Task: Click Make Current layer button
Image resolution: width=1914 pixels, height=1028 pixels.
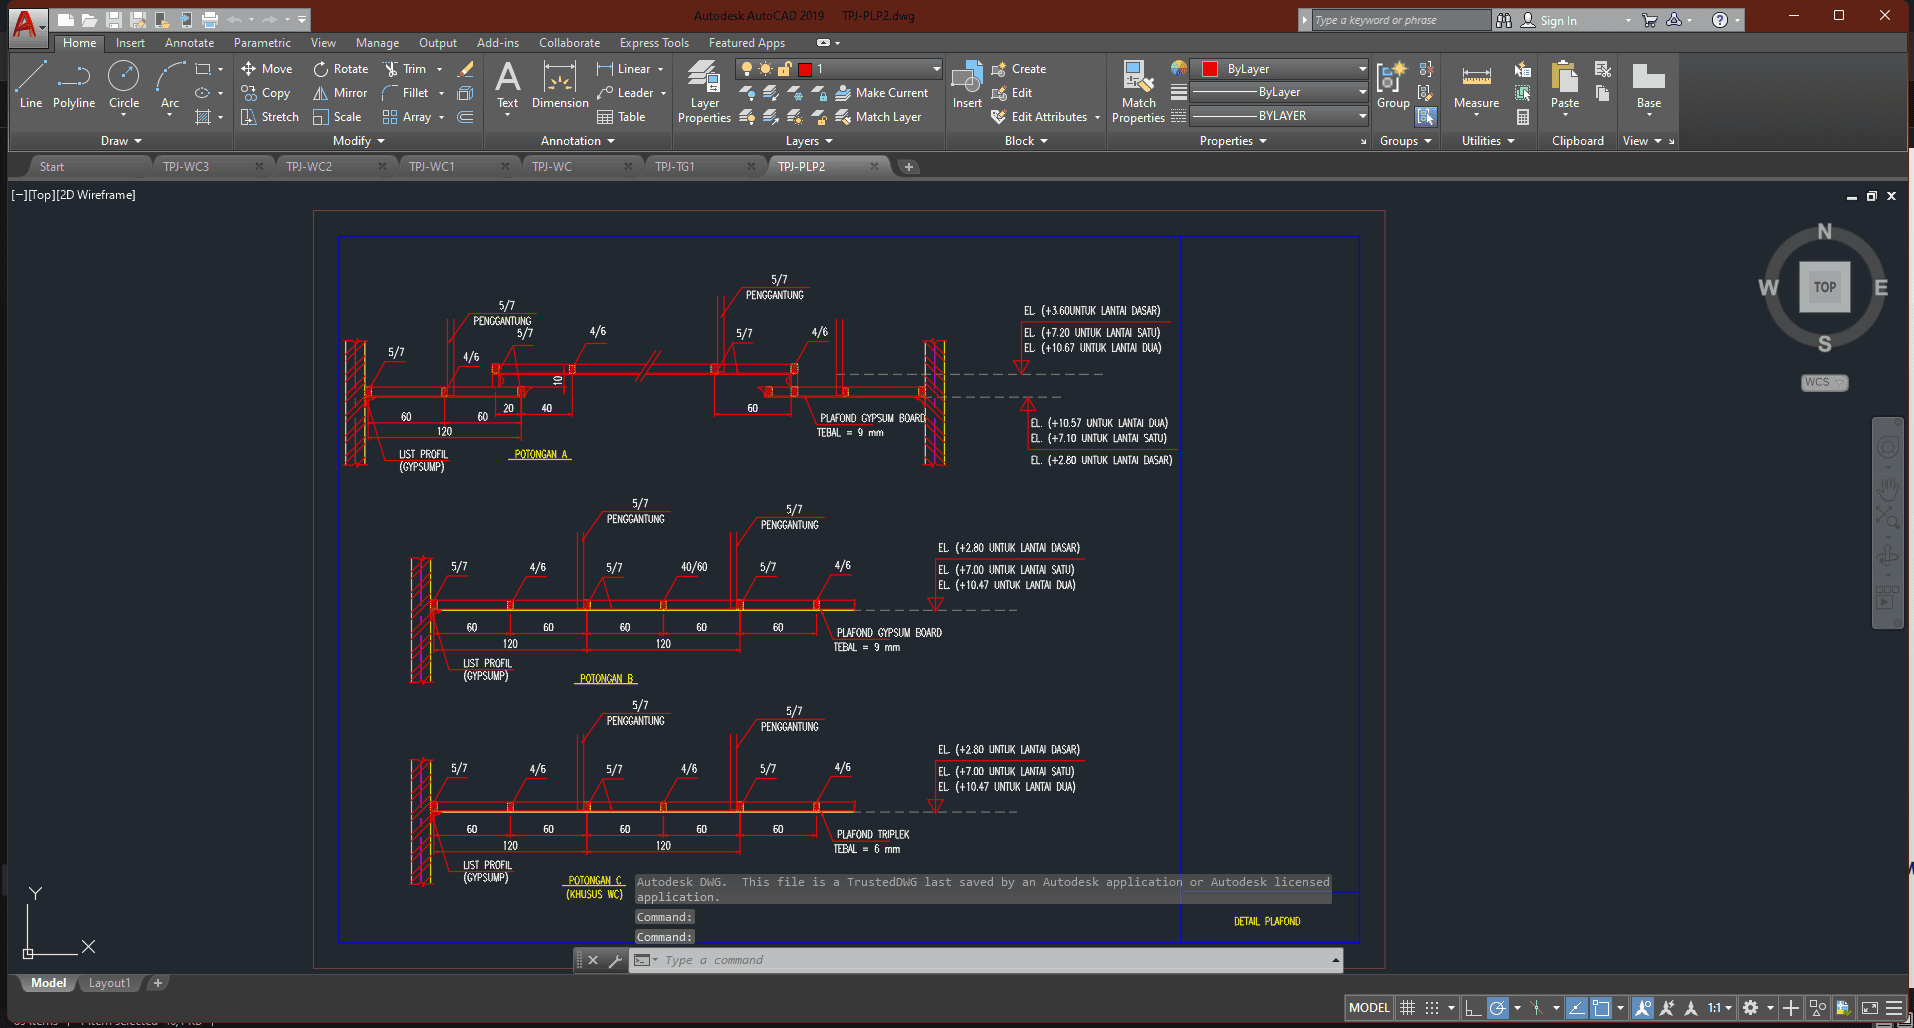Action: pyautogui.click(x=882, y=93)
